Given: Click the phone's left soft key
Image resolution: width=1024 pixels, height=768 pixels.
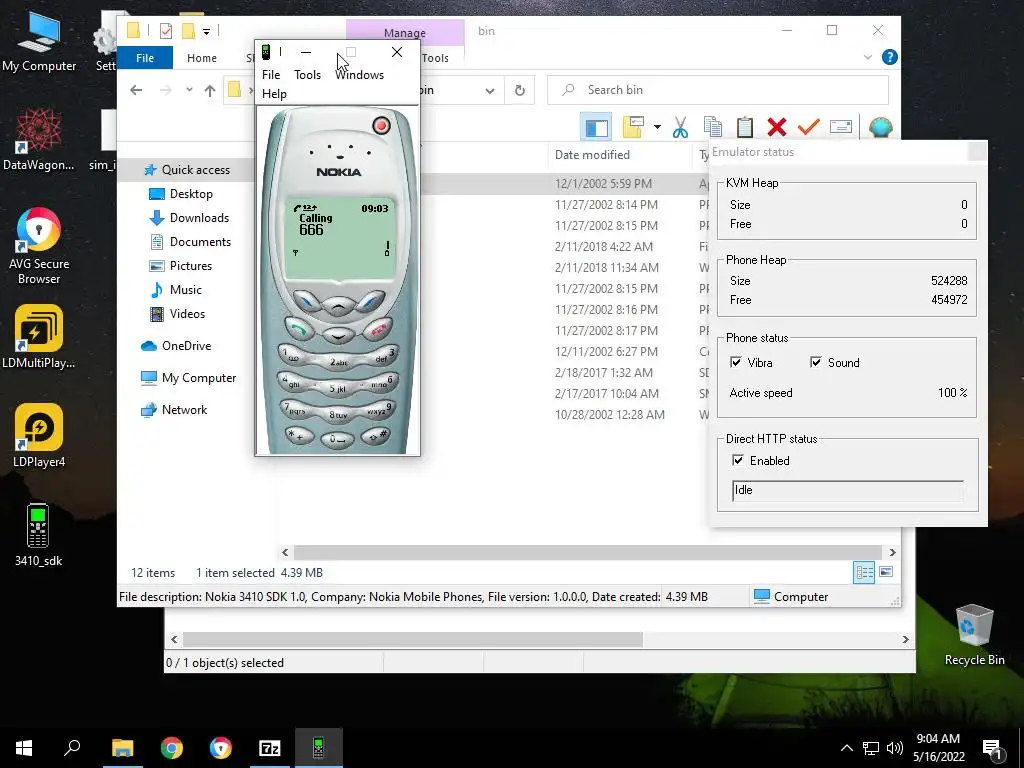Looking at the screenshot, I should click(306, 301).
